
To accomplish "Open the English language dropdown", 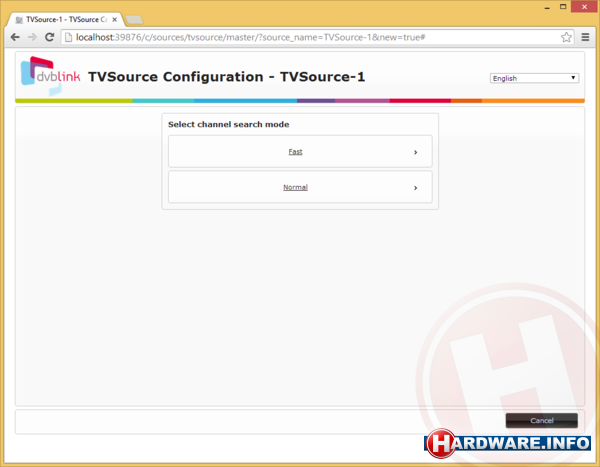I will point(534,78).
